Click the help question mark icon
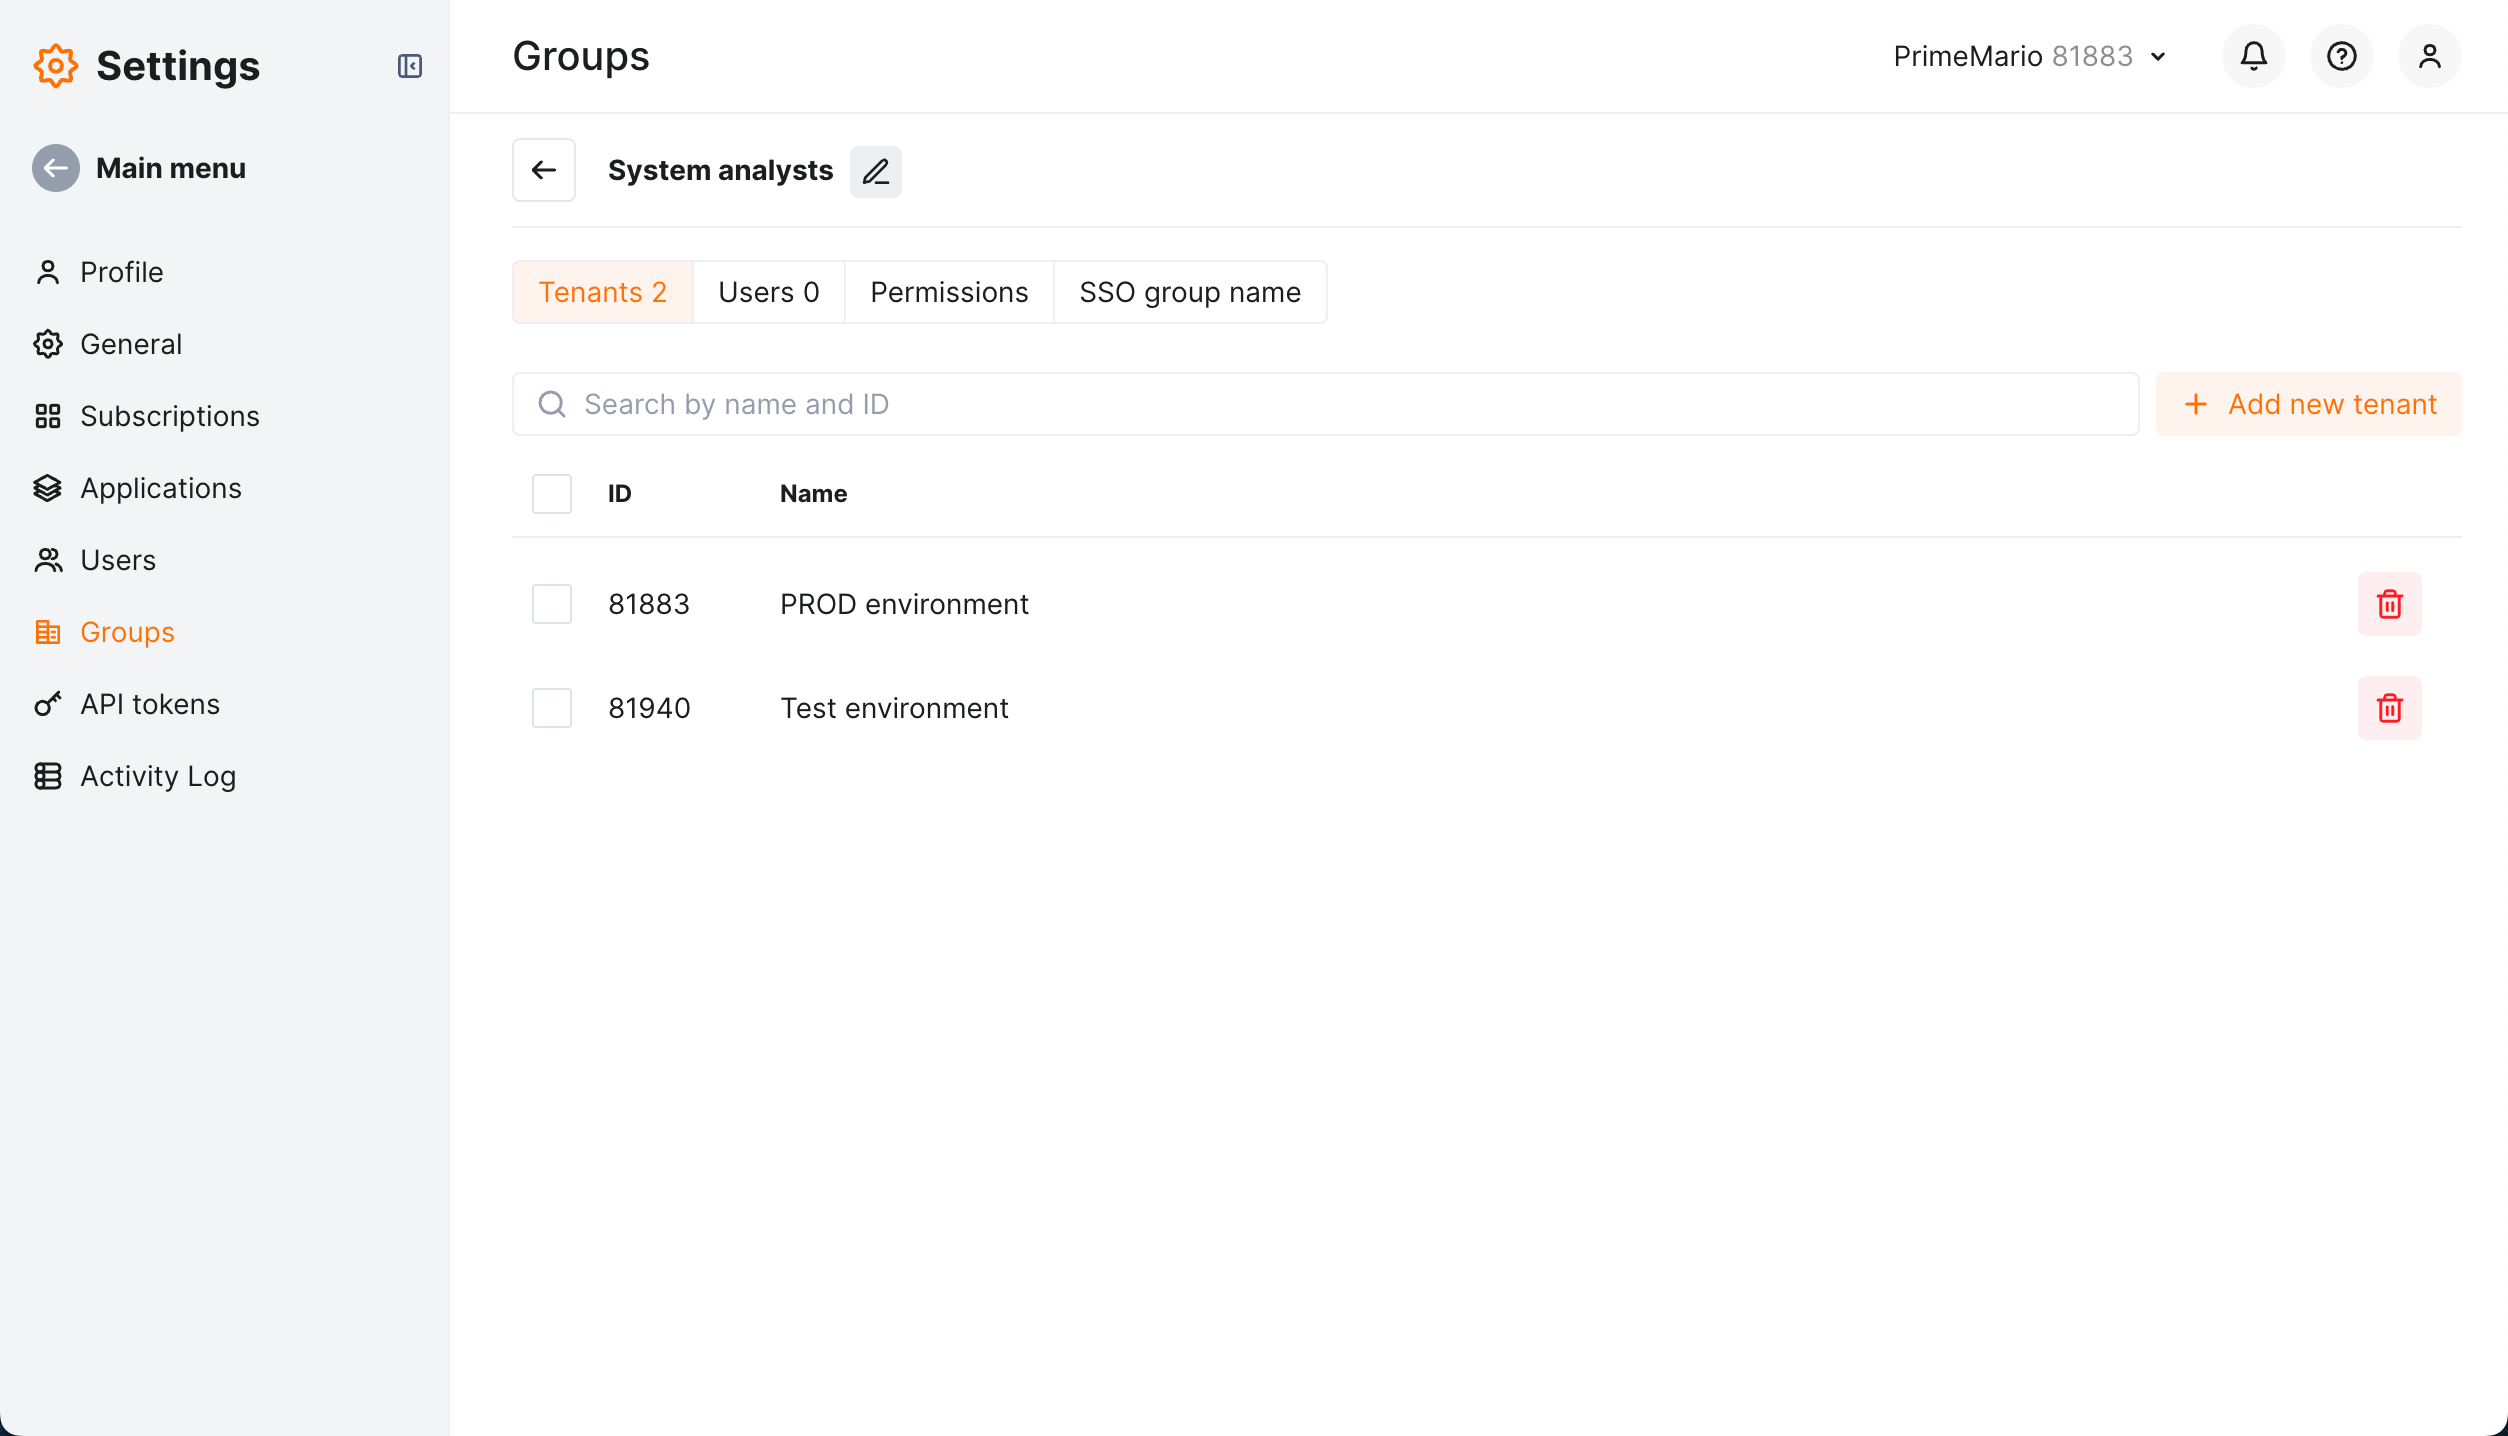 pyautogui.click(x=2341, y=56)
